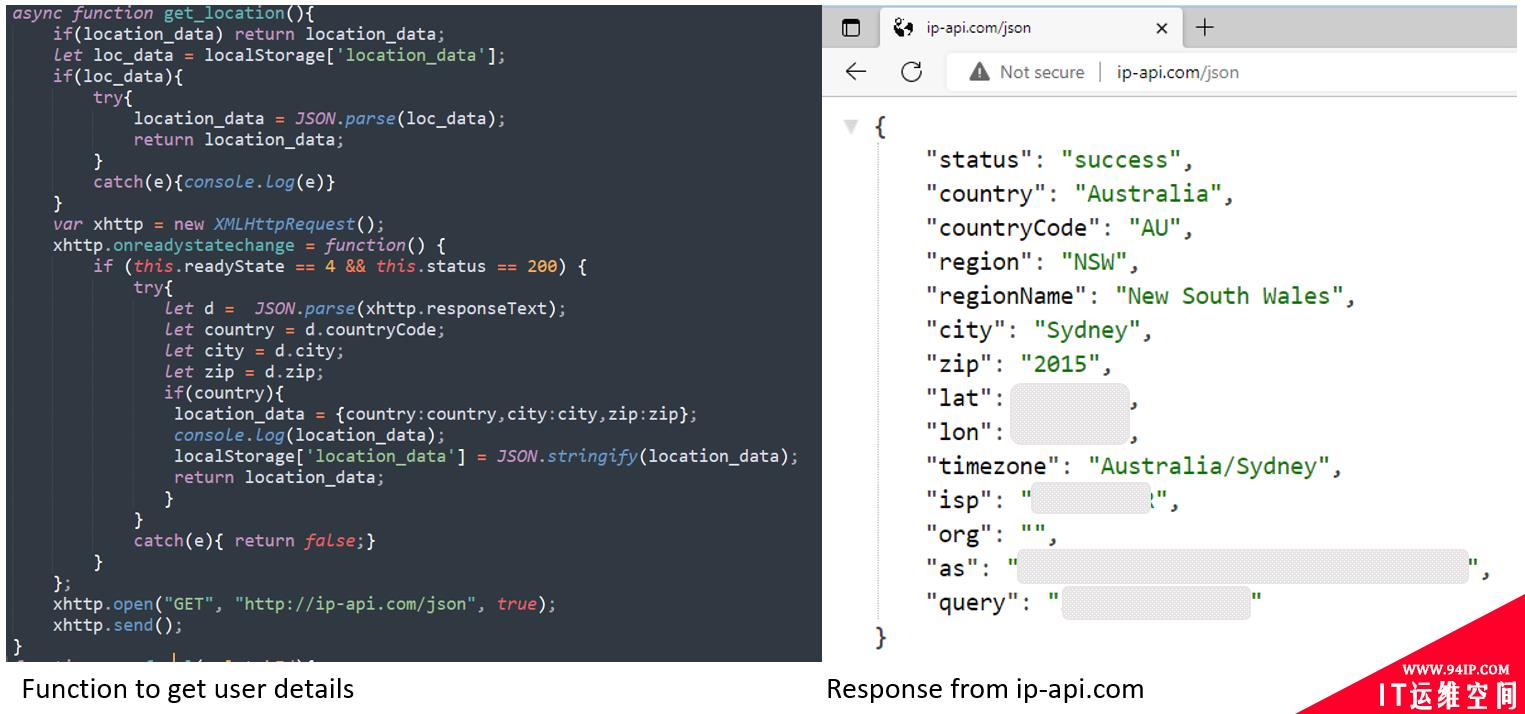Image resolution: width=1525 pixels, height=714 pixels.
Task: Select the "AU" value
Action: click(x=1155, y=228)
